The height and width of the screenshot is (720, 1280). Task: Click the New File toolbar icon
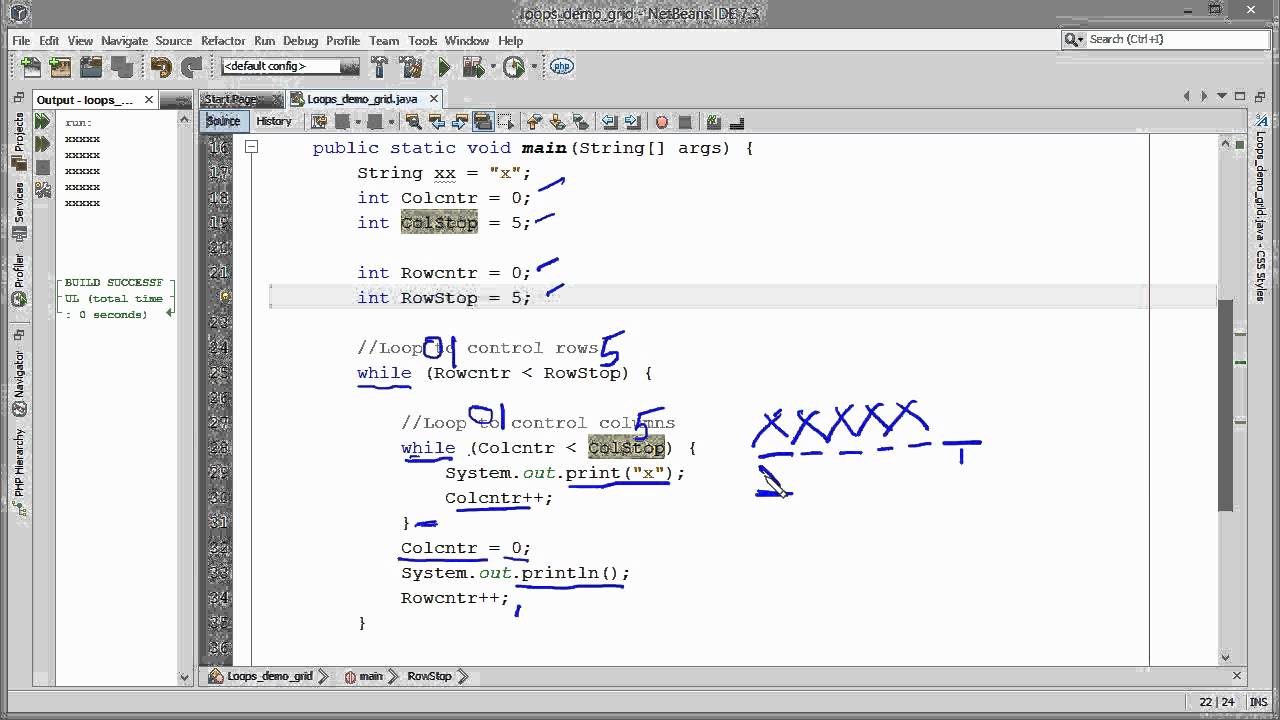pyautogui.click(x=31, y=67)
